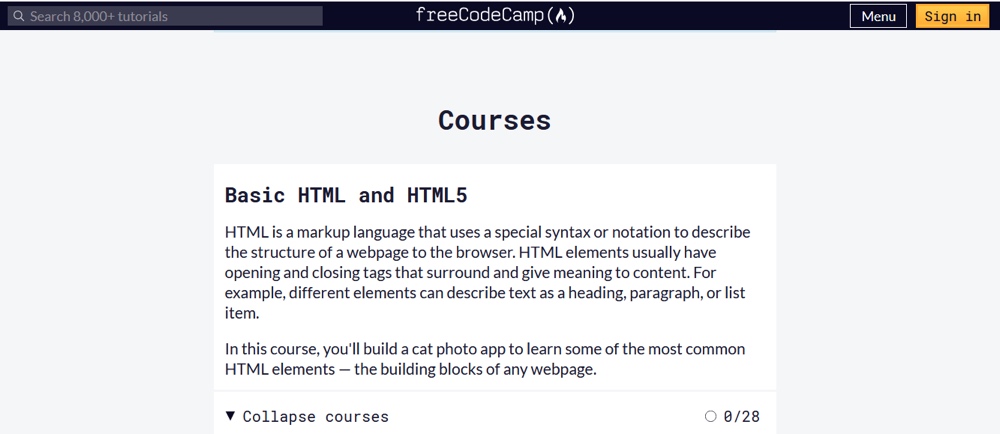Click the black collapse triangle arrow

click(x=231, y=416)
